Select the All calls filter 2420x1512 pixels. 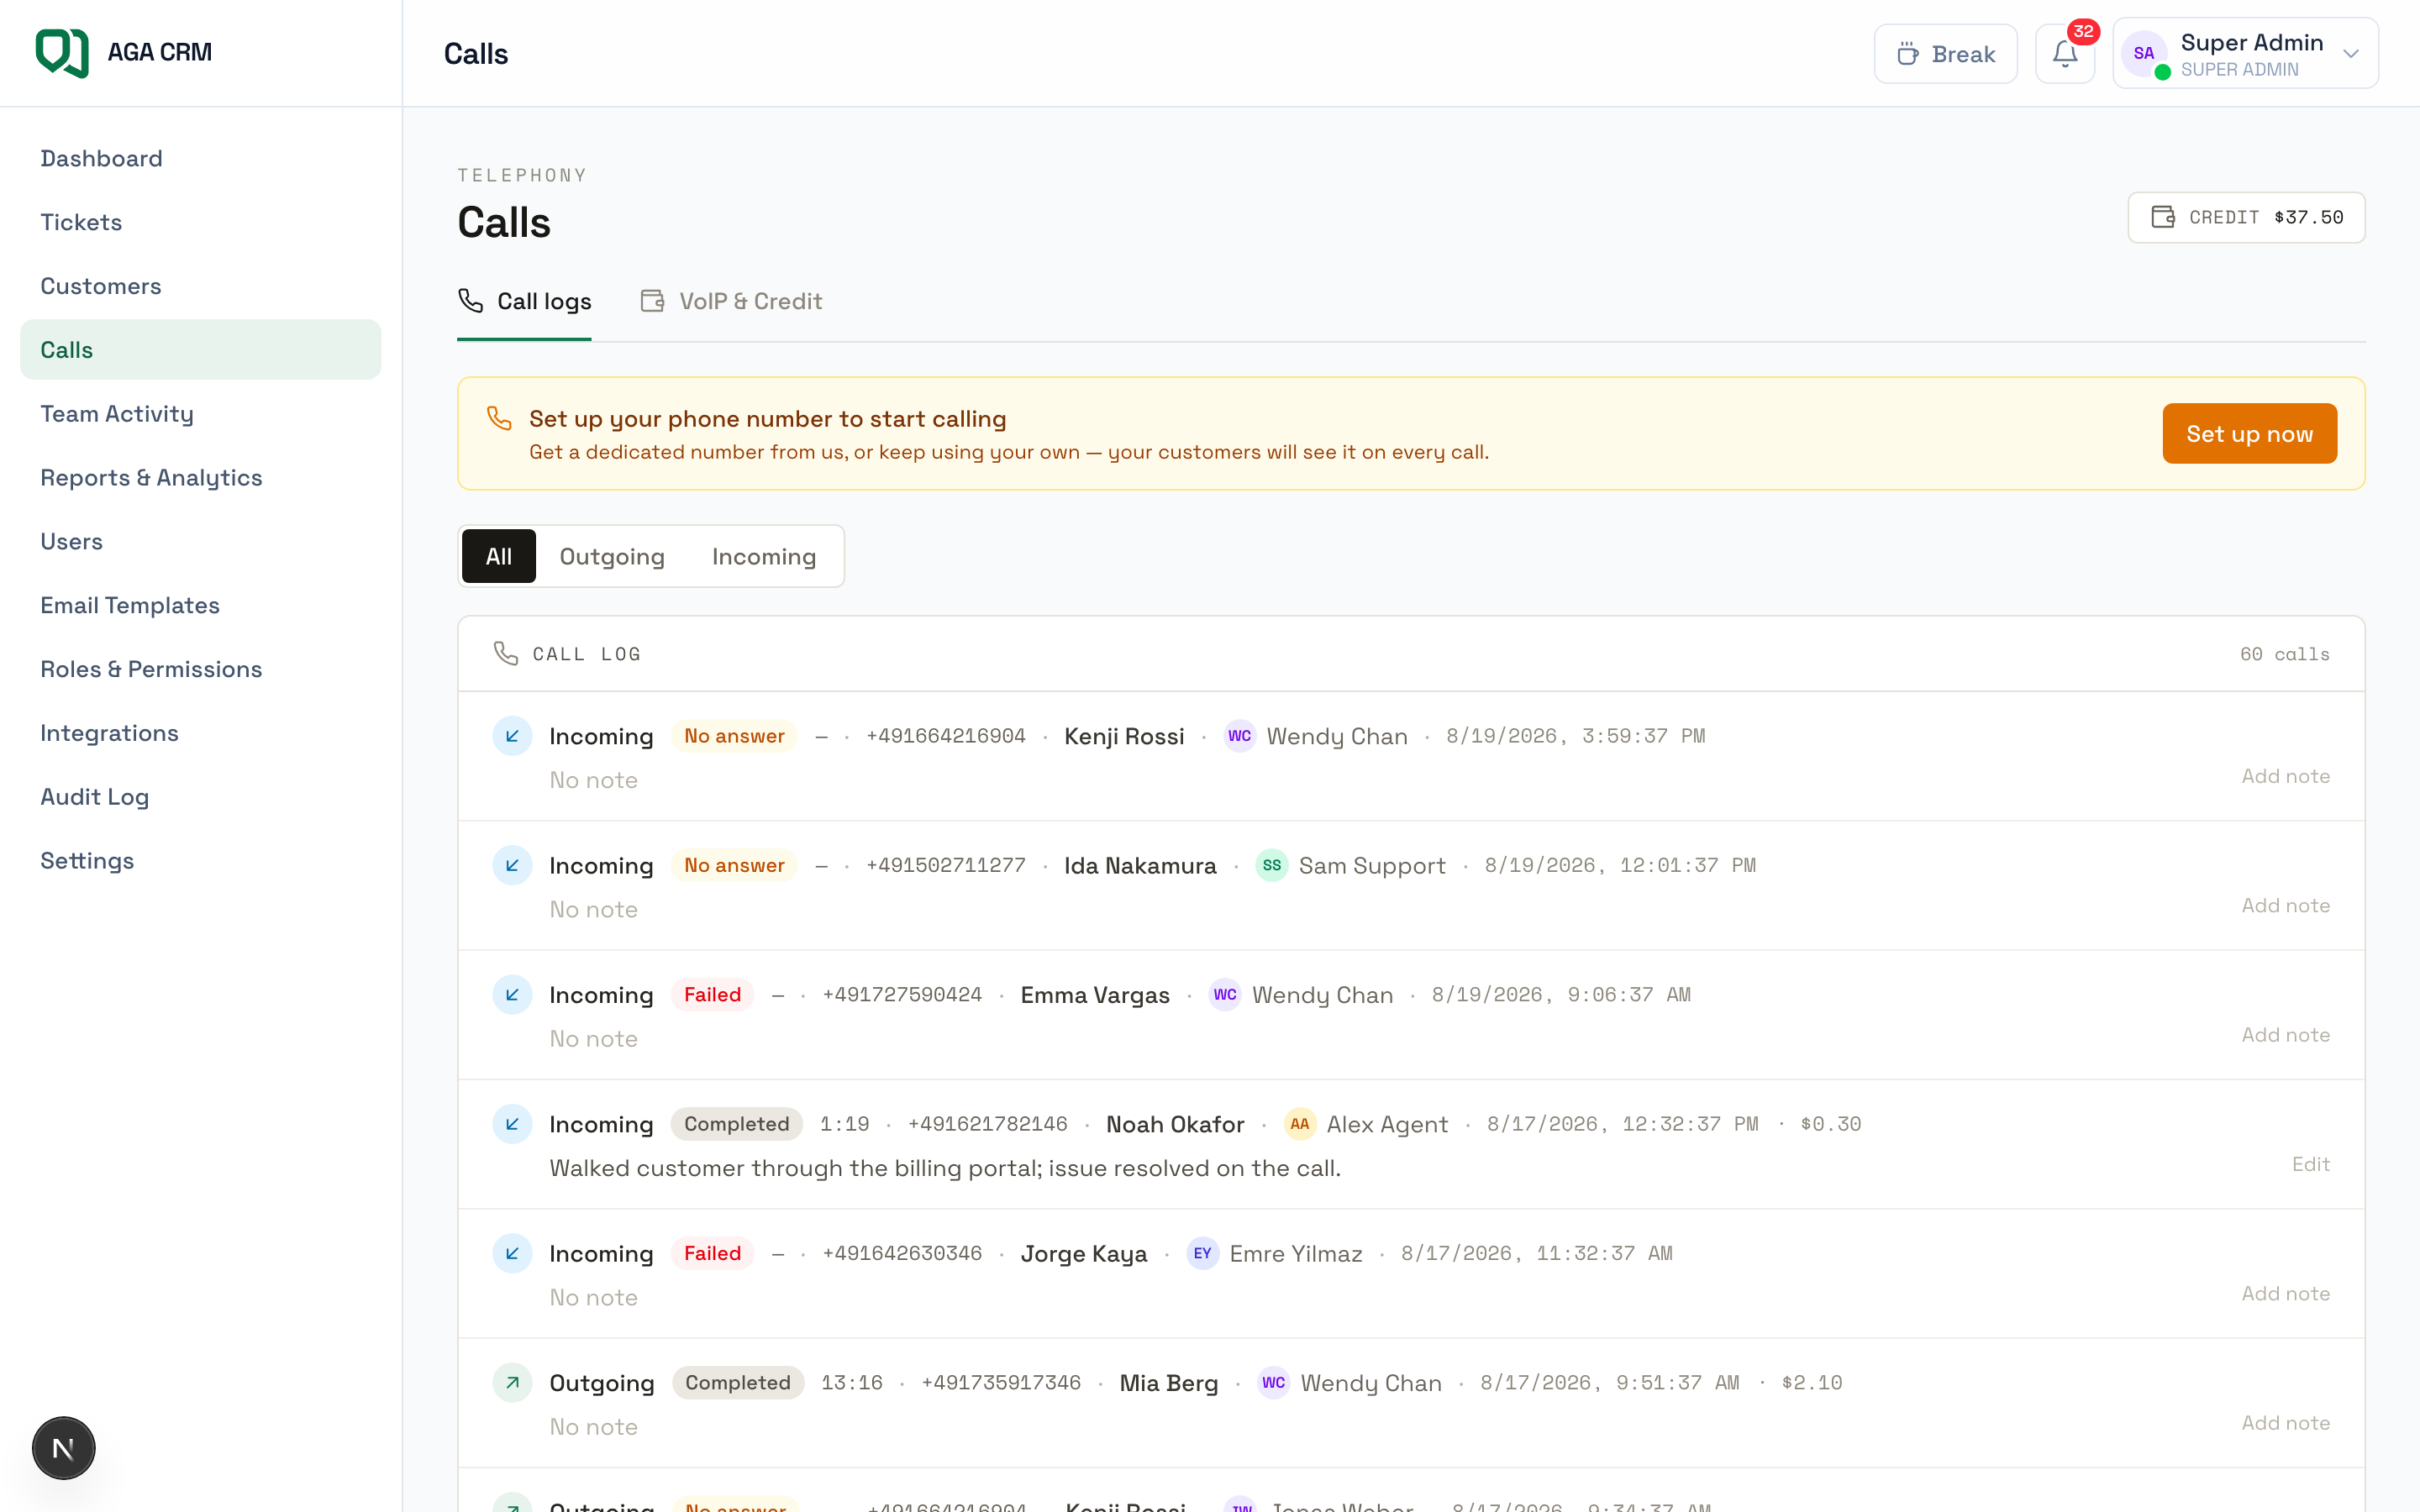pos(498,556)
